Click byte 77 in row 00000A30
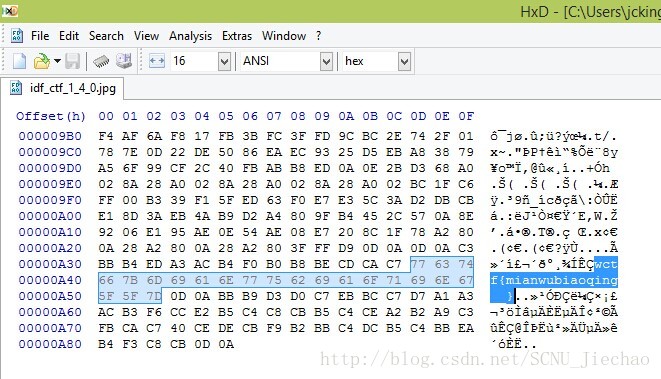661x379 pixels. click(x=418, y=264)
